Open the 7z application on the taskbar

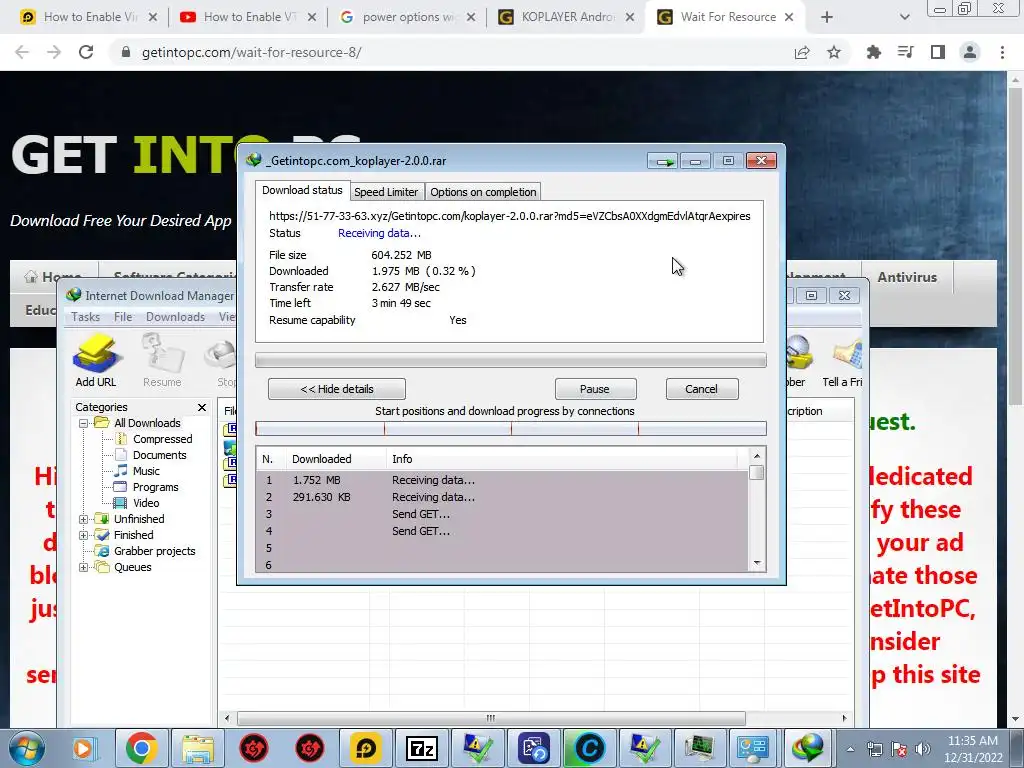click(x=421, y=748)
